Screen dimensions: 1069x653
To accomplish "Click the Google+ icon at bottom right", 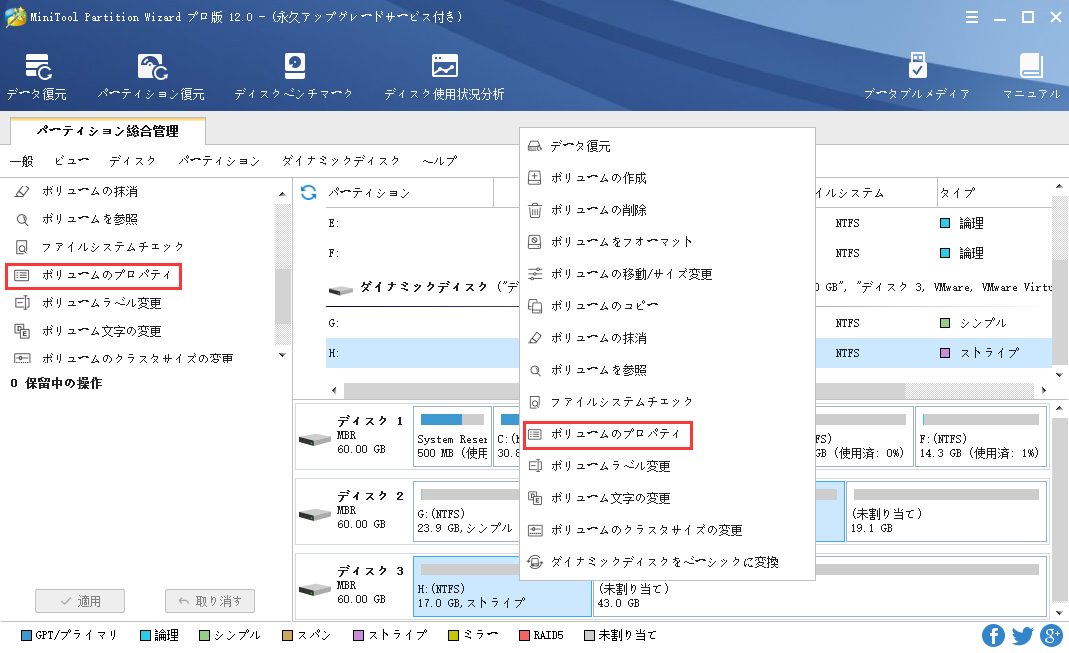I will click(1051, 635).
